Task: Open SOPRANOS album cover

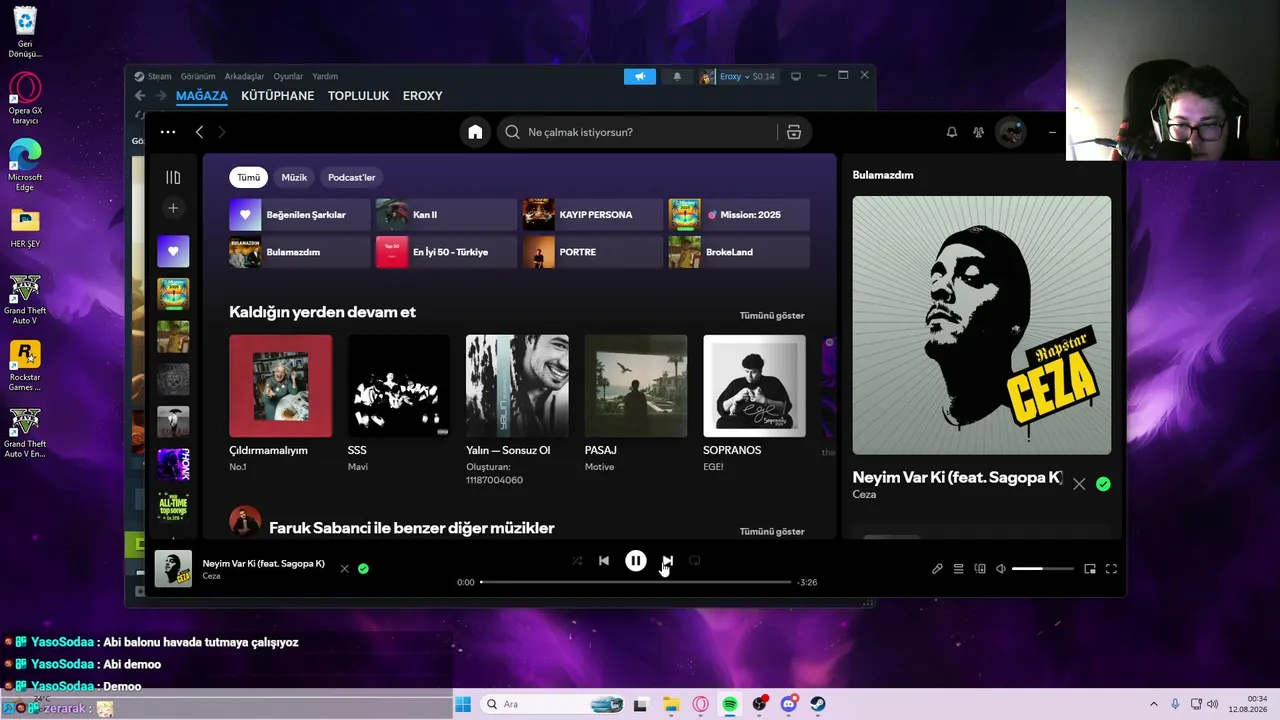Action: 754,386
